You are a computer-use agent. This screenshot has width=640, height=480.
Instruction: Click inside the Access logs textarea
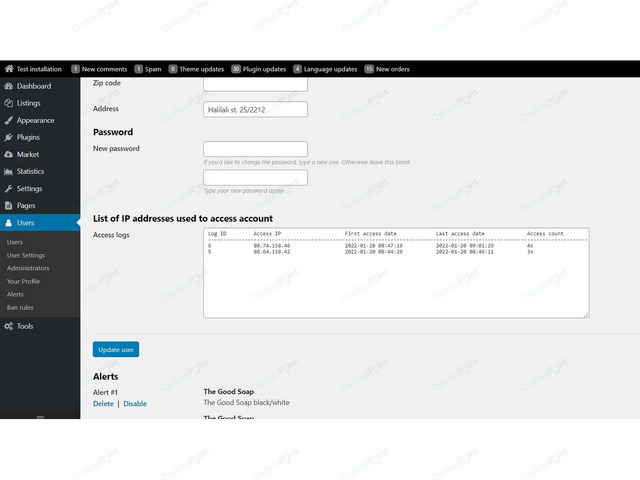396,273
